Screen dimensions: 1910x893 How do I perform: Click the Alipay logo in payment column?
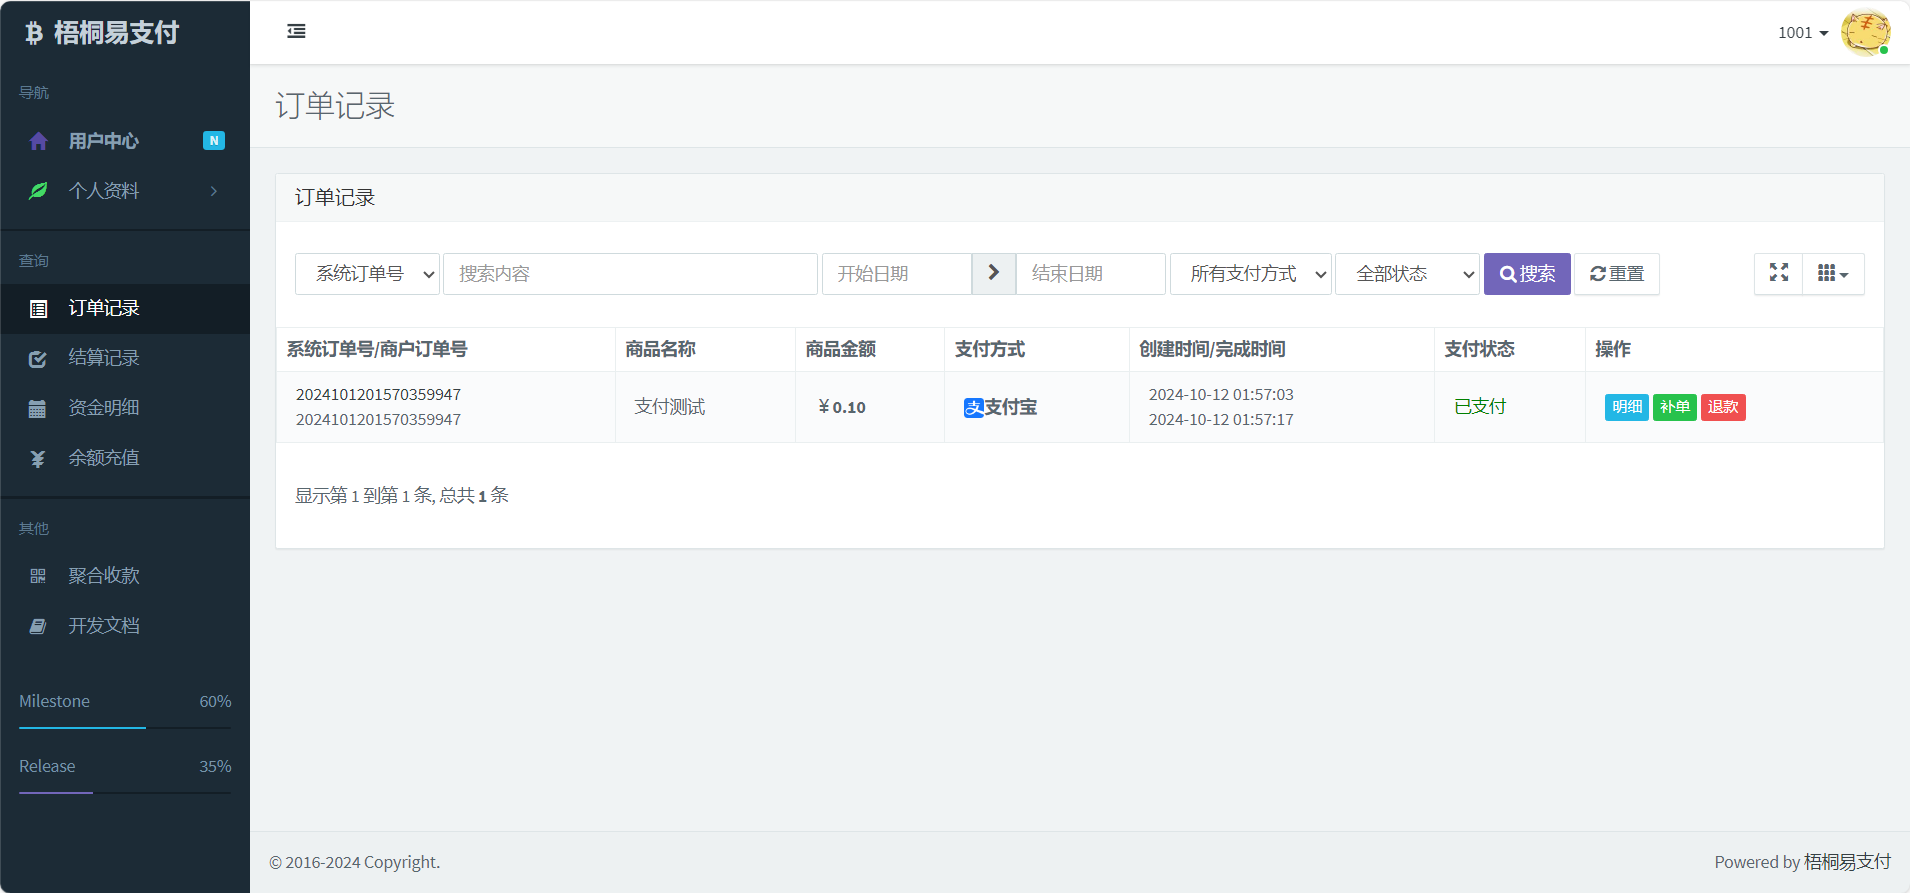pos(973,408)
